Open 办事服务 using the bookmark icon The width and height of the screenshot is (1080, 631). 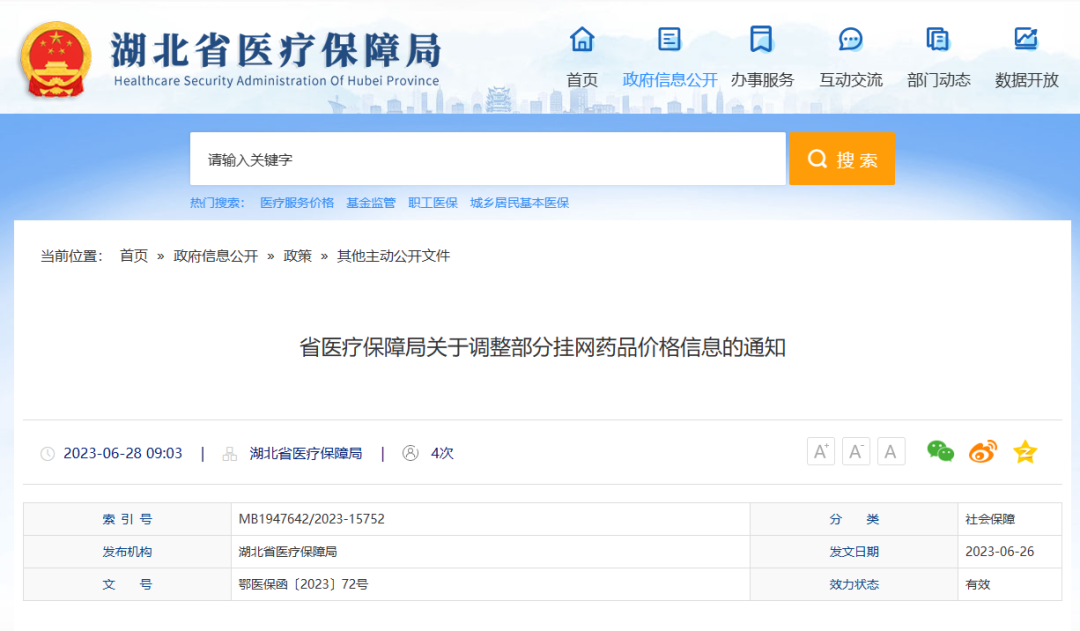coord(762,39)
